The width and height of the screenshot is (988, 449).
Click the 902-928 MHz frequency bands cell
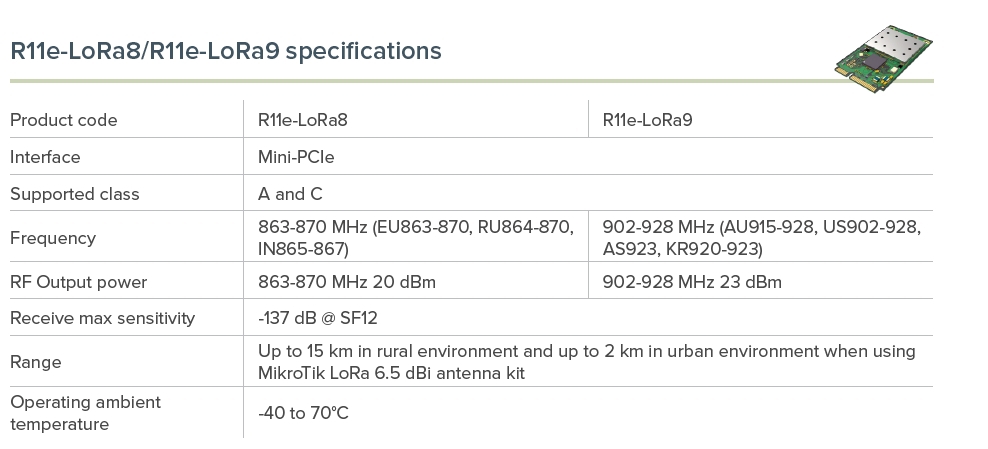pyautogui.click(x=761, y=238)
